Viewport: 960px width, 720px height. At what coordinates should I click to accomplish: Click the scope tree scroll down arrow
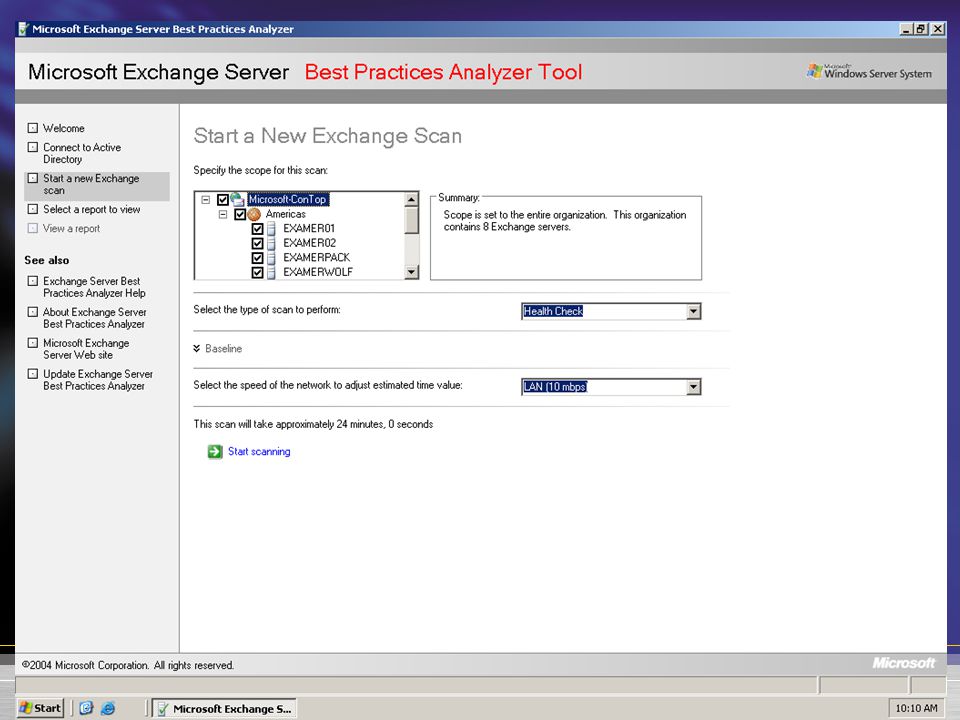pyautogui.click(x=411, y=272)
